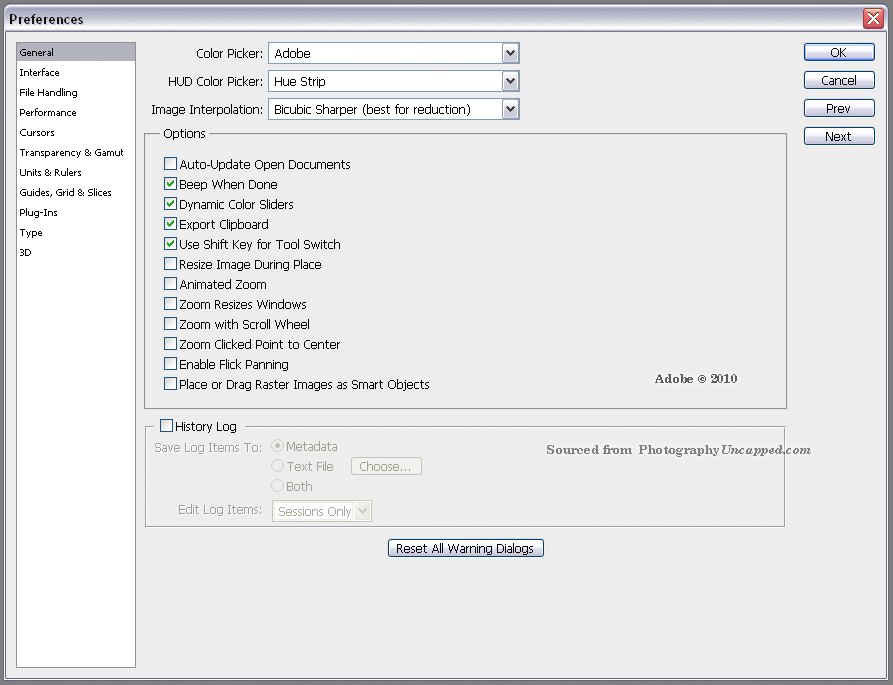
Task: Click the Reset All Warning Dialogs button
Action: point(465,547)
